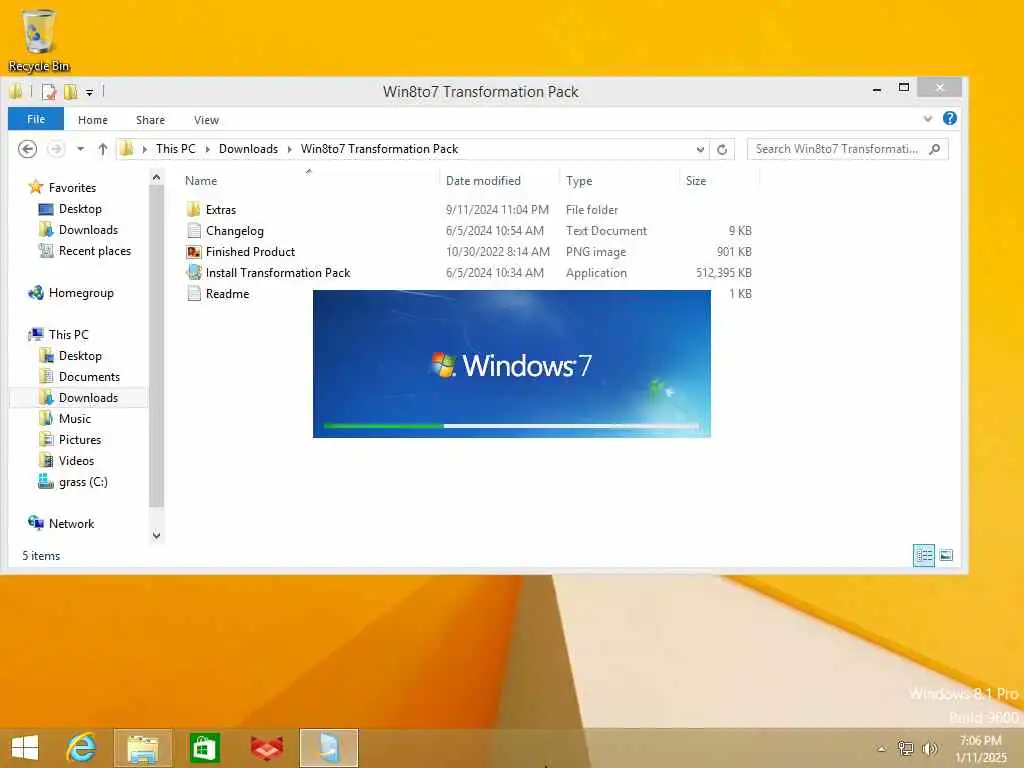Select This PC in navigation pane
This screenshot has height=768, width=1024.
point(68,334)
